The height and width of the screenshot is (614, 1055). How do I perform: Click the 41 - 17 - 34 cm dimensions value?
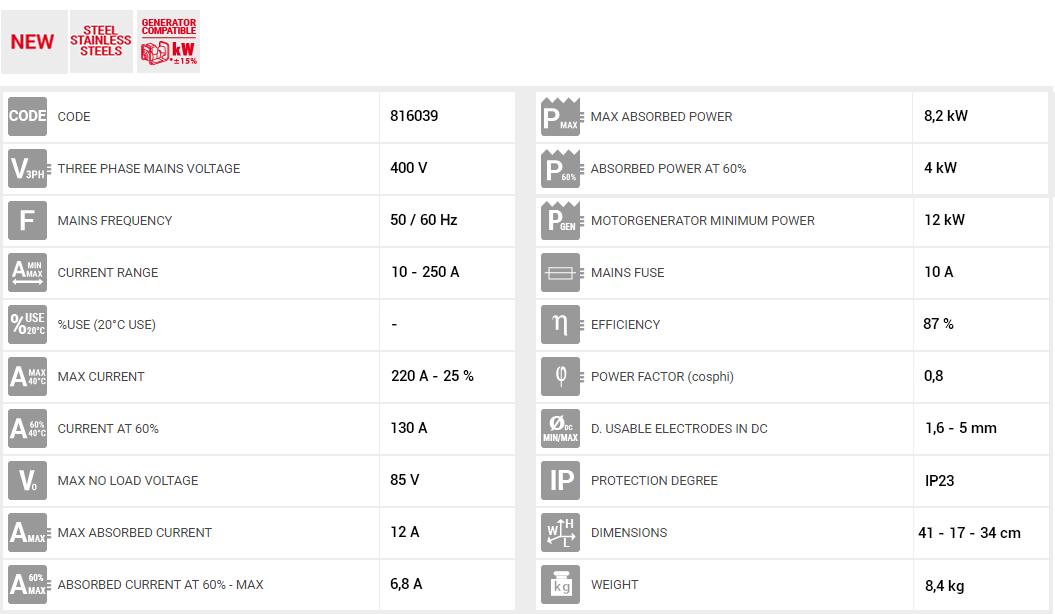point(969,533)
